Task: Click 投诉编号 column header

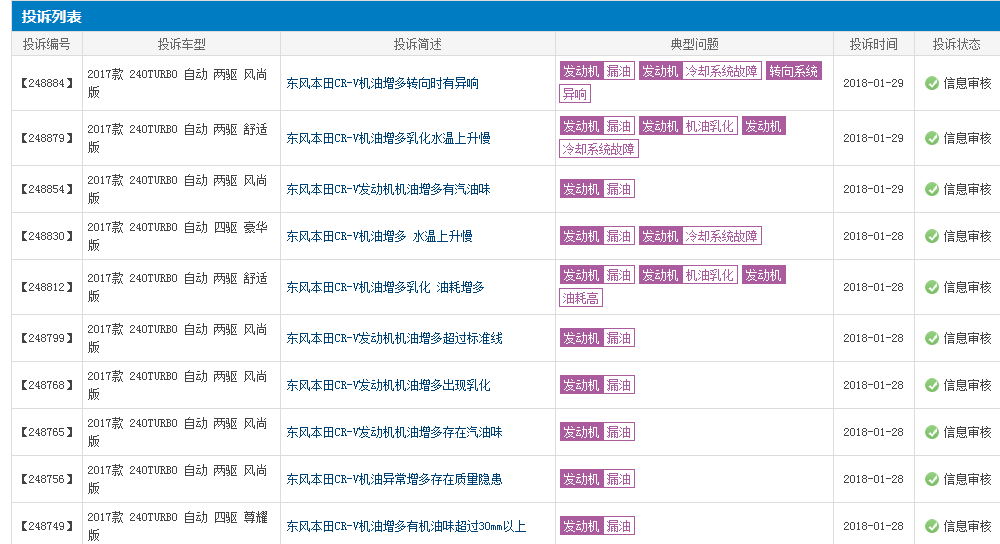Action: tap(47, 44)
